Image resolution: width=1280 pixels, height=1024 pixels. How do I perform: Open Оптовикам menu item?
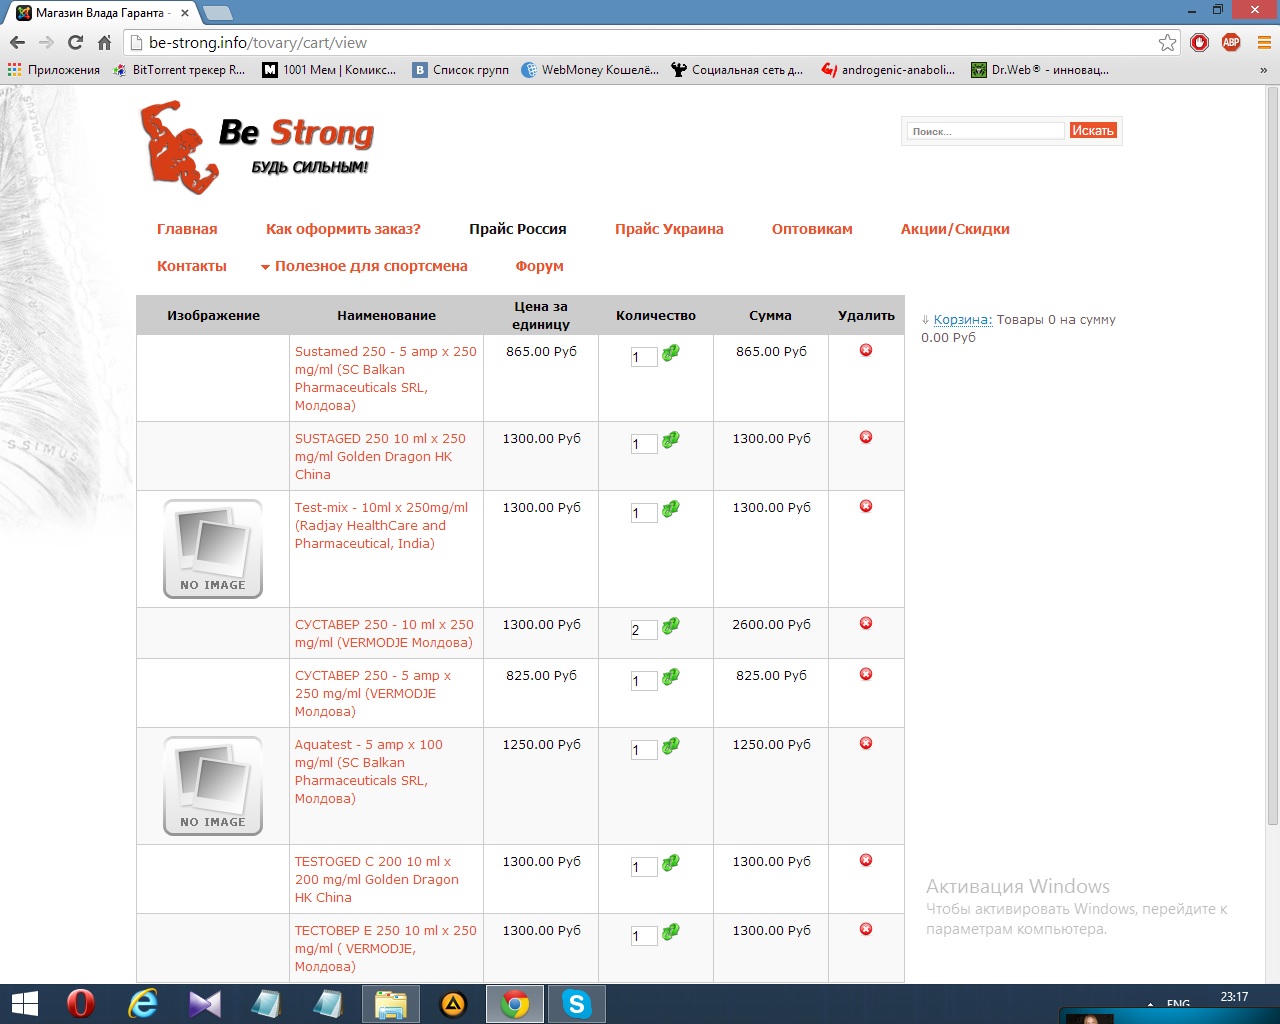click(x=812, y=229)
